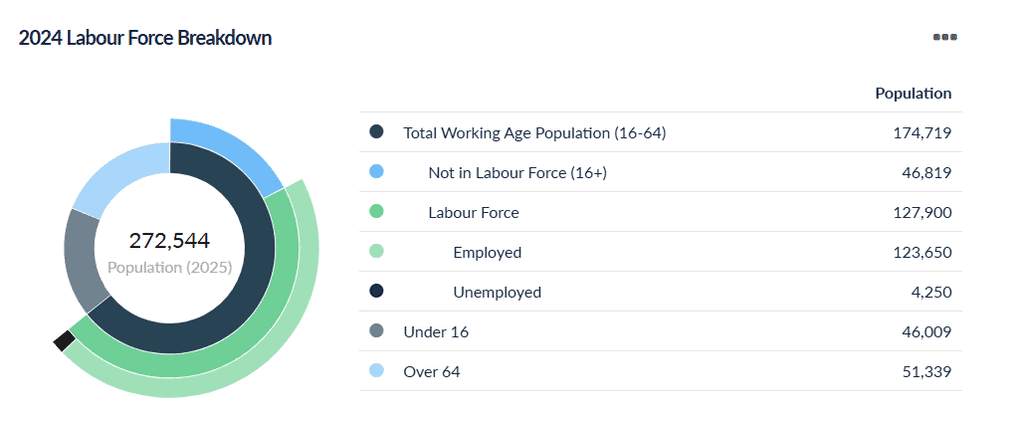Open the three-dot more options menu

pyautogui.click(x=945, y=37)
